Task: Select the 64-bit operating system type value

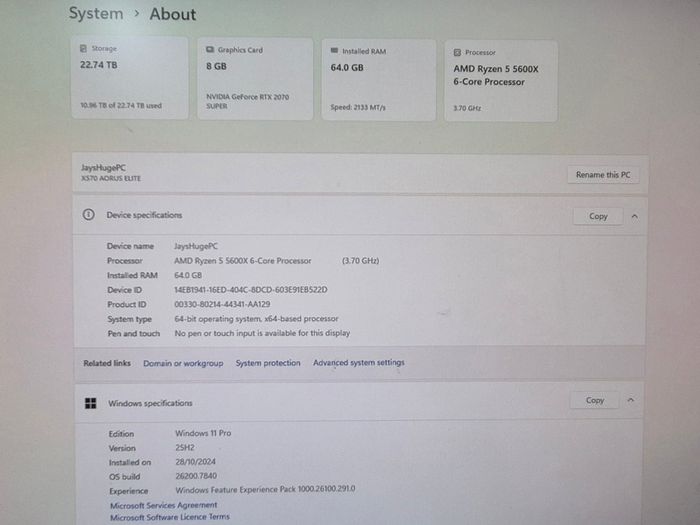Action: pos(256,319)
